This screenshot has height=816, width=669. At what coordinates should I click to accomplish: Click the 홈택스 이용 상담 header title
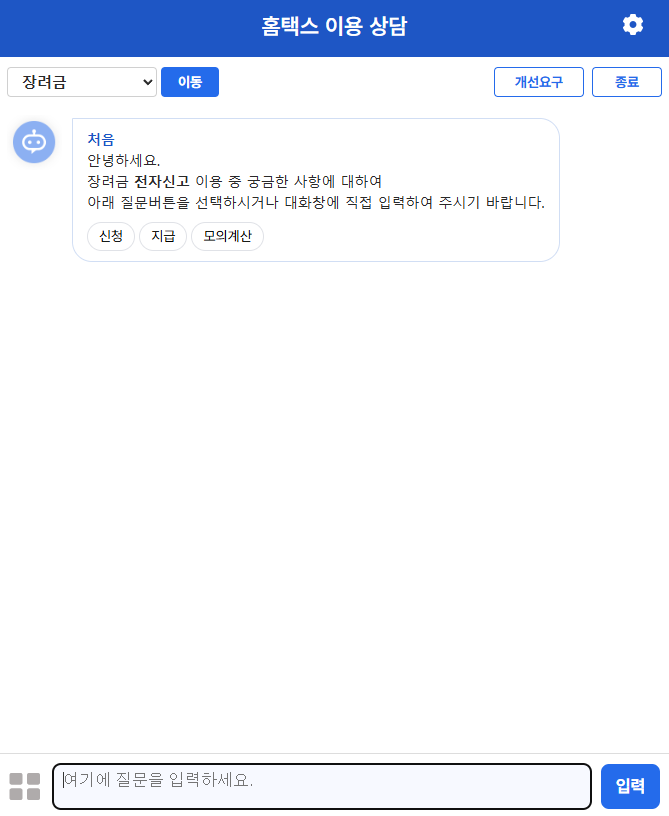point(334,26)
